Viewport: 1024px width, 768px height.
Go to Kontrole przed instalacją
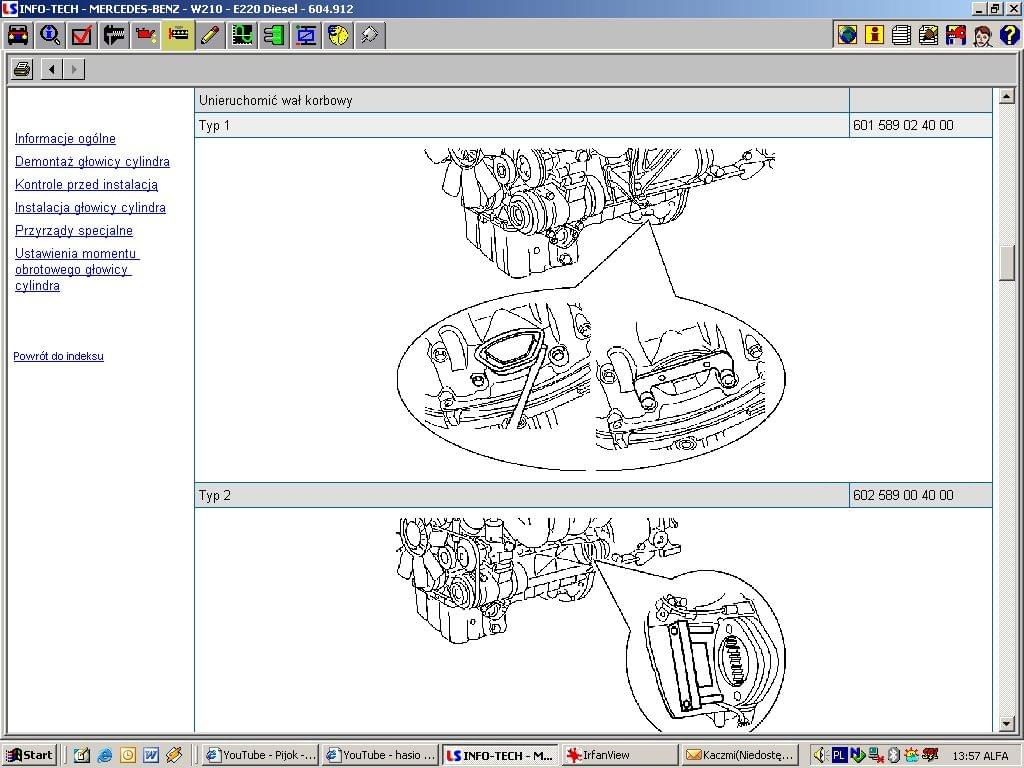click(x=86, y=184)
